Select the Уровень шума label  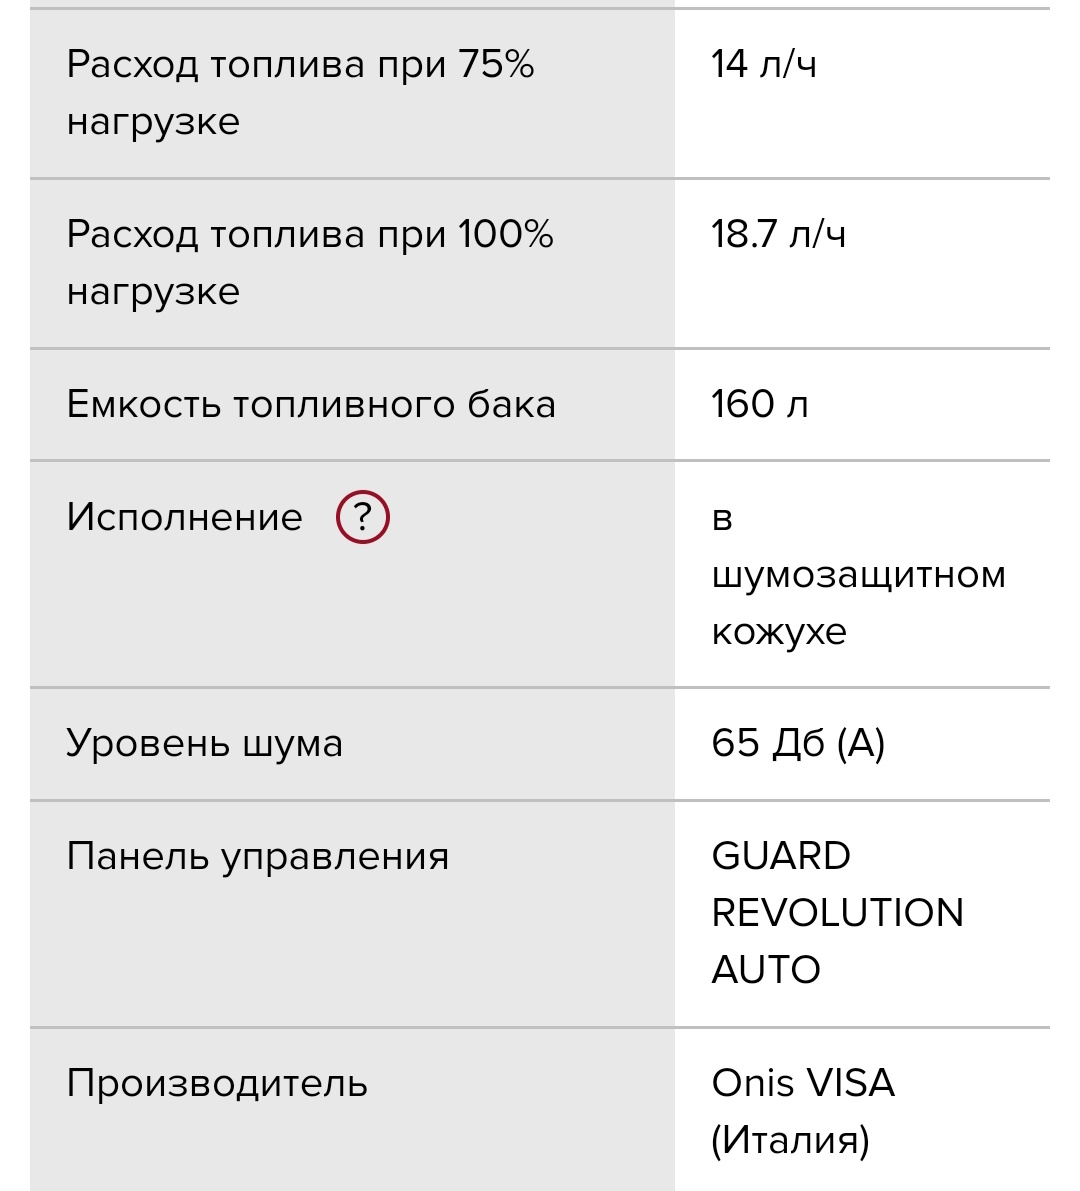click(204, 744)
